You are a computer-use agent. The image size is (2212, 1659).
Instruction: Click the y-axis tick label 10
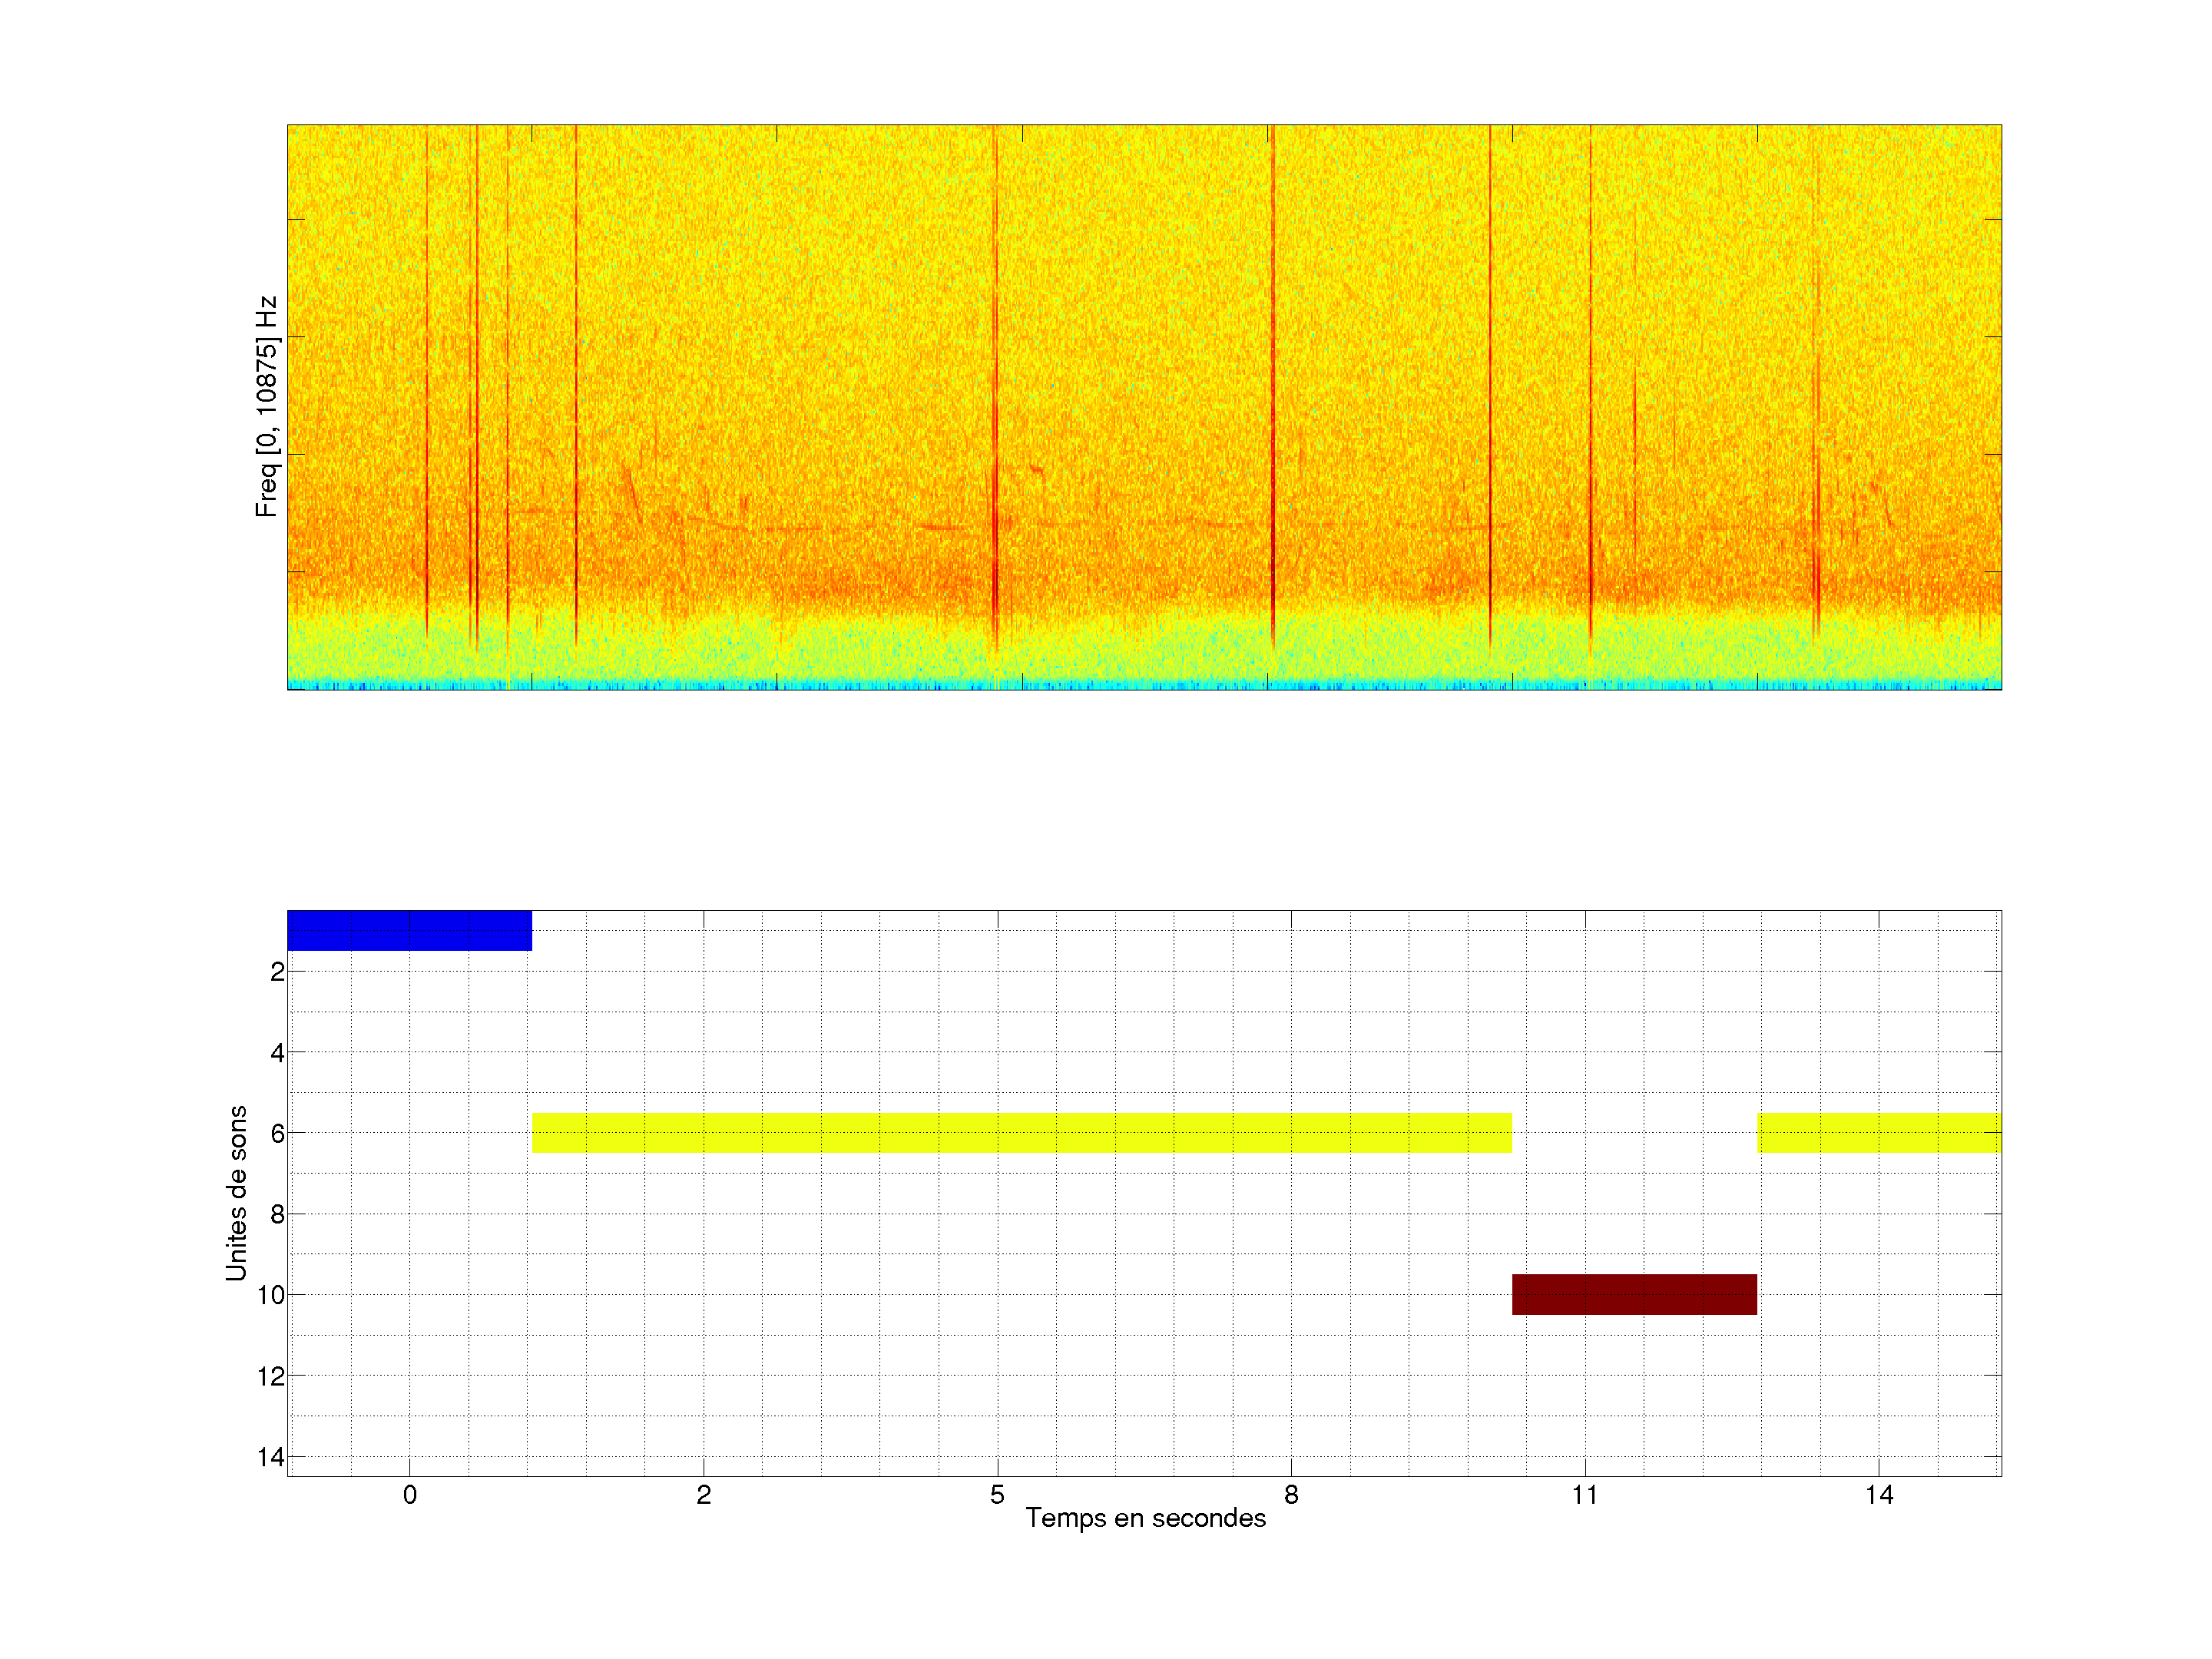(x=271, y=1295)
